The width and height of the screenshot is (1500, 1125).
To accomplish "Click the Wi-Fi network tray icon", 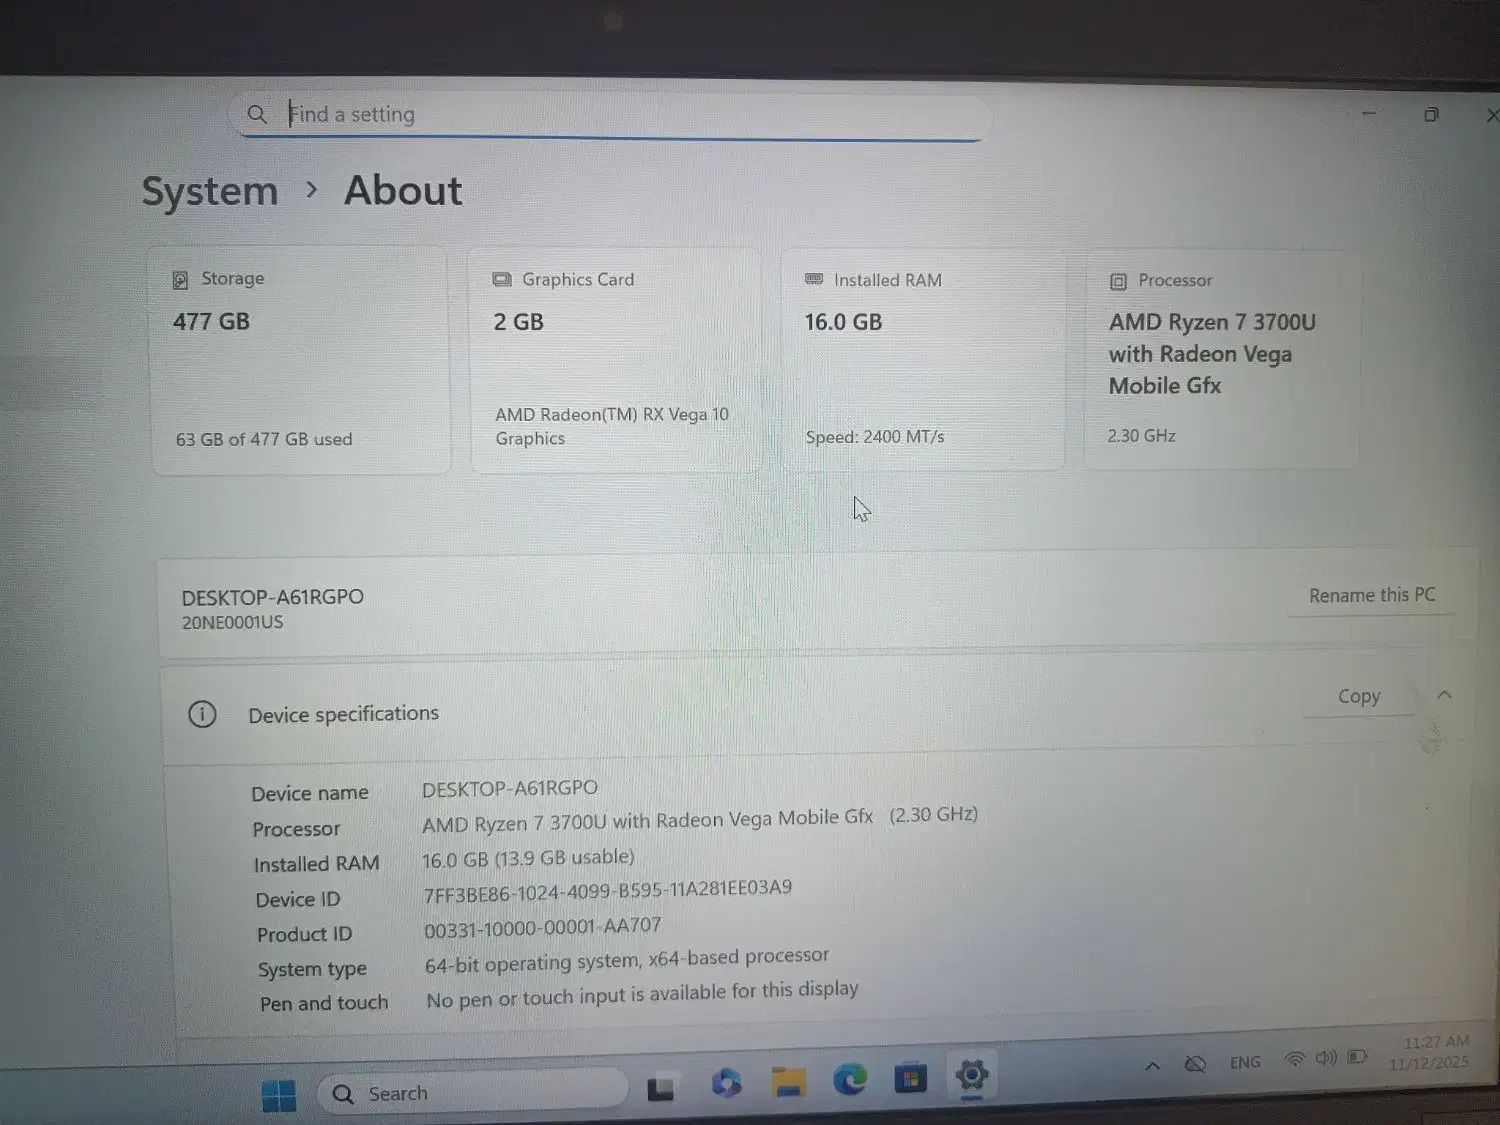I will point(1294,1059).
